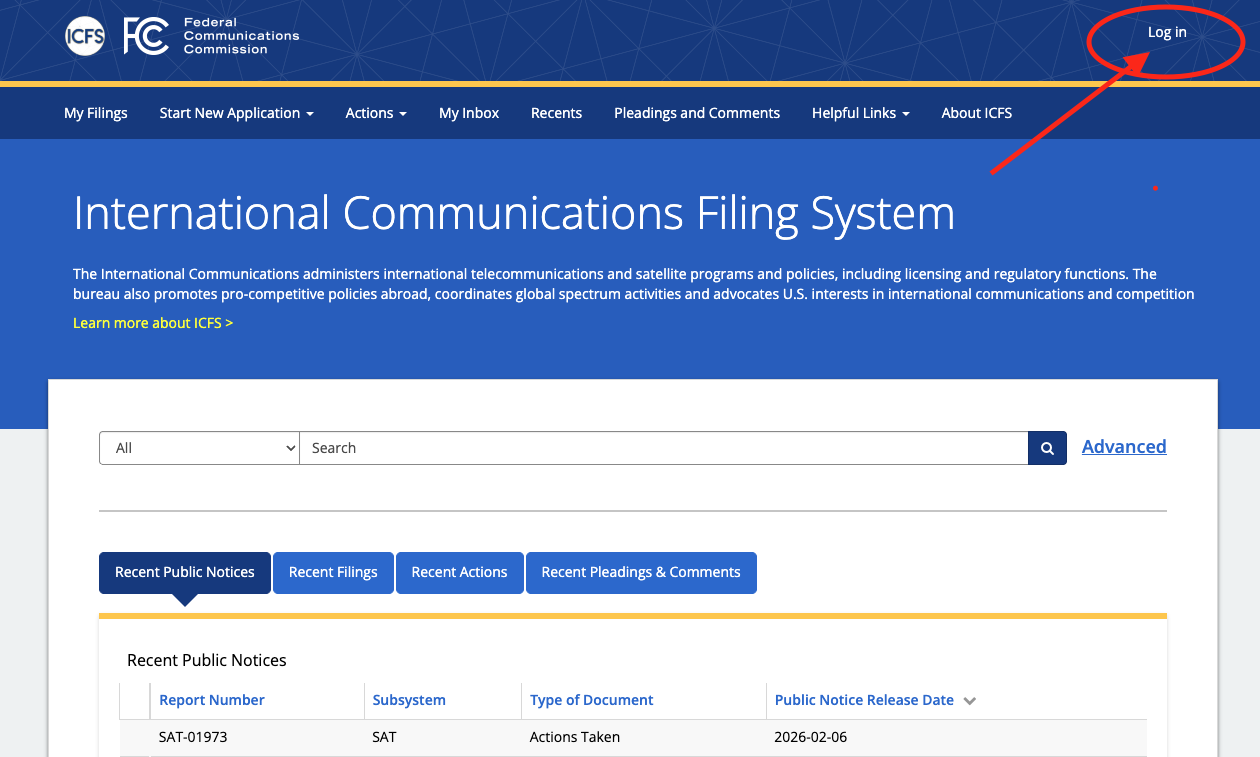Click the SAT subsystem cell
The height and width of the screenshot is (757, 1260).
[x=384, y=737]
